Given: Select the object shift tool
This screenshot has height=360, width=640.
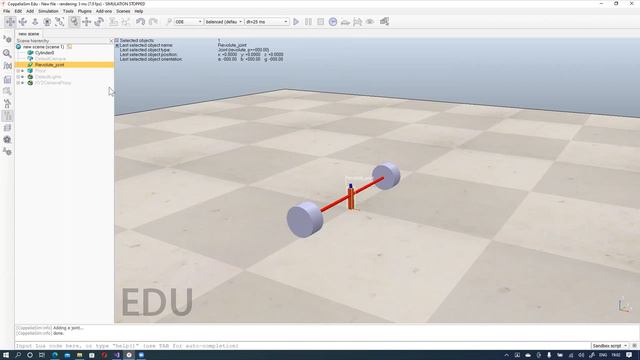Looking at the screenshot, I should [x=87, y=22].
